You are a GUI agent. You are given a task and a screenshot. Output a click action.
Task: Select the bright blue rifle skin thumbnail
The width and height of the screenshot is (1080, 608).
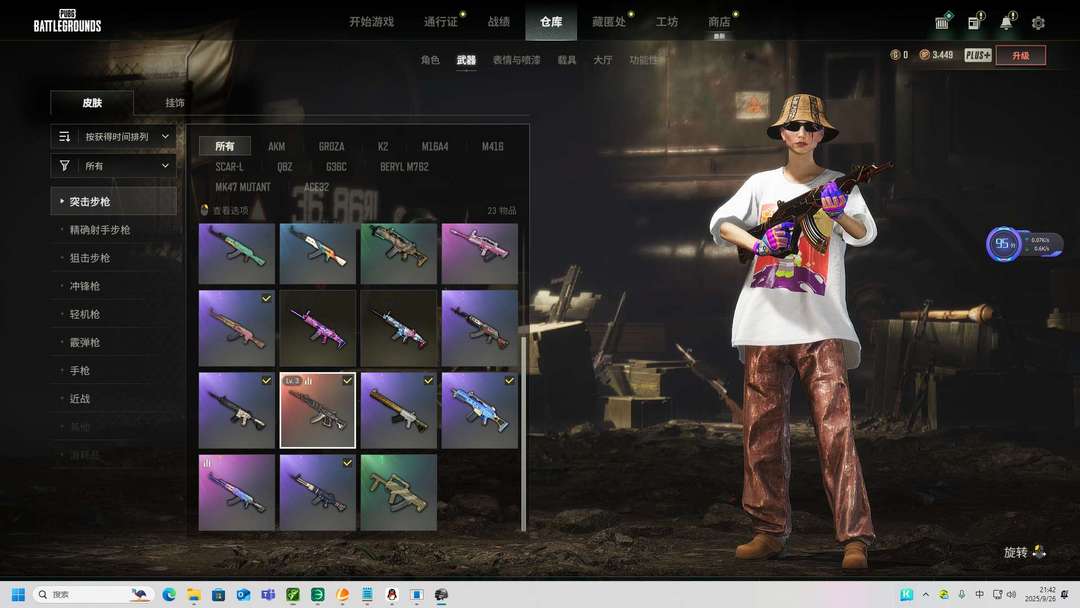[479, 410]
